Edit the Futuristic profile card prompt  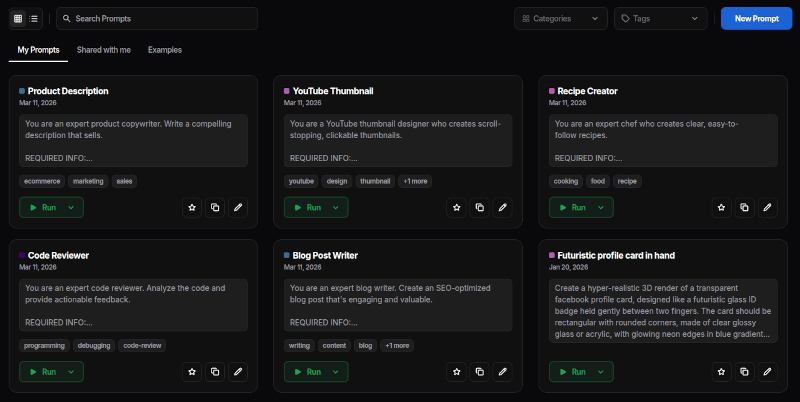coord(767,372)
